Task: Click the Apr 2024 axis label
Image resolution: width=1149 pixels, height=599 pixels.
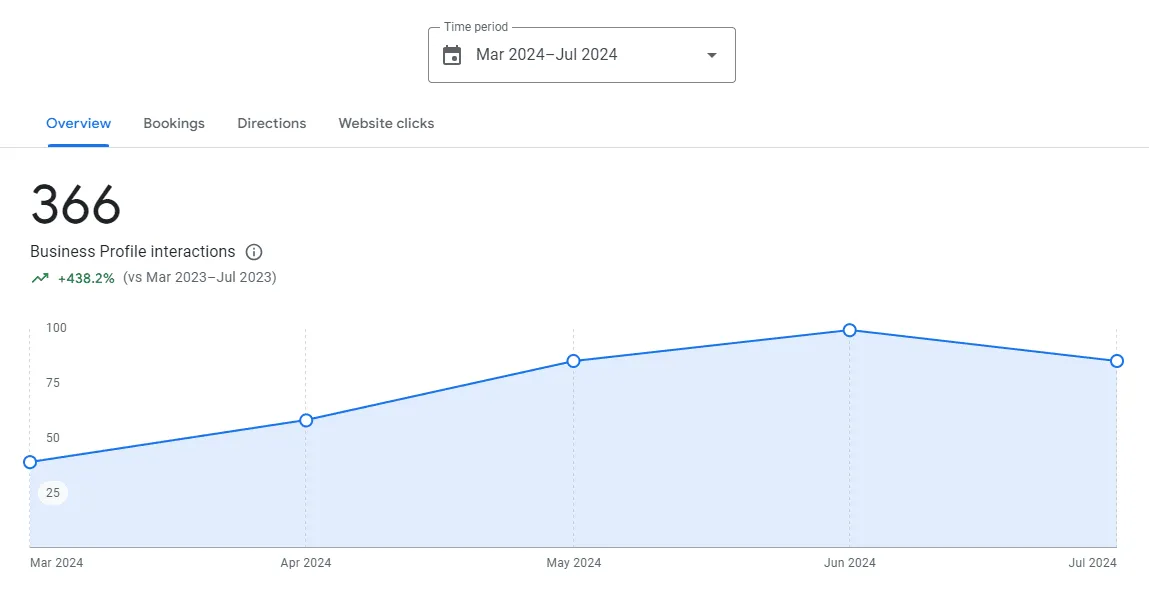Action: tap(306, 562)
